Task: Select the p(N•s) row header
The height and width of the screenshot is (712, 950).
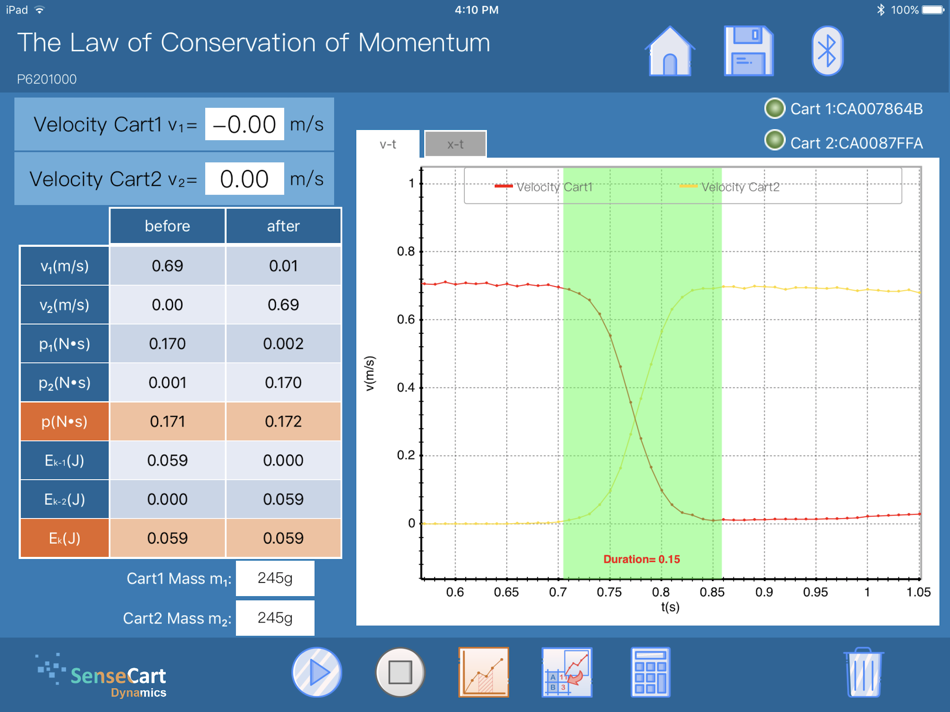Action: click(64, 421)
